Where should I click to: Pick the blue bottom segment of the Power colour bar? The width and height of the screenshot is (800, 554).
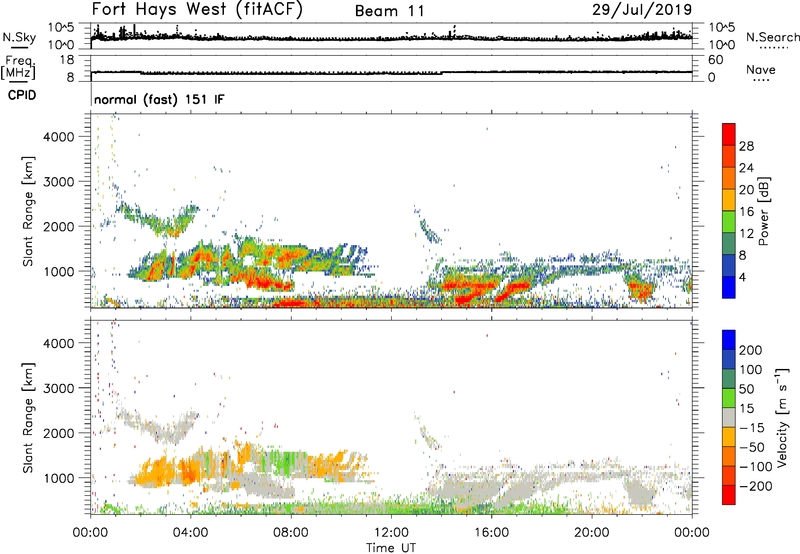729,287
